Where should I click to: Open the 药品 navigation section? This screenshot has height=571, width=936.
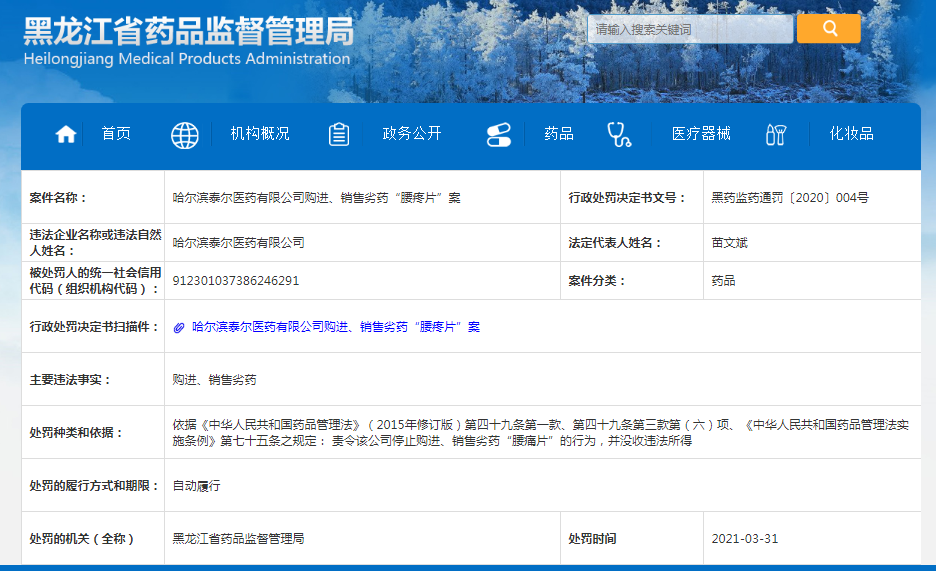tap(559, 134)
